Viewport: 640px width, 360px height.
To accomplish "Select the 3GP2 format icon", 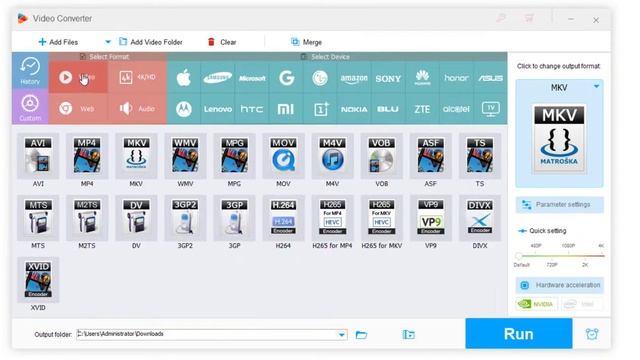I will point(185,218).
